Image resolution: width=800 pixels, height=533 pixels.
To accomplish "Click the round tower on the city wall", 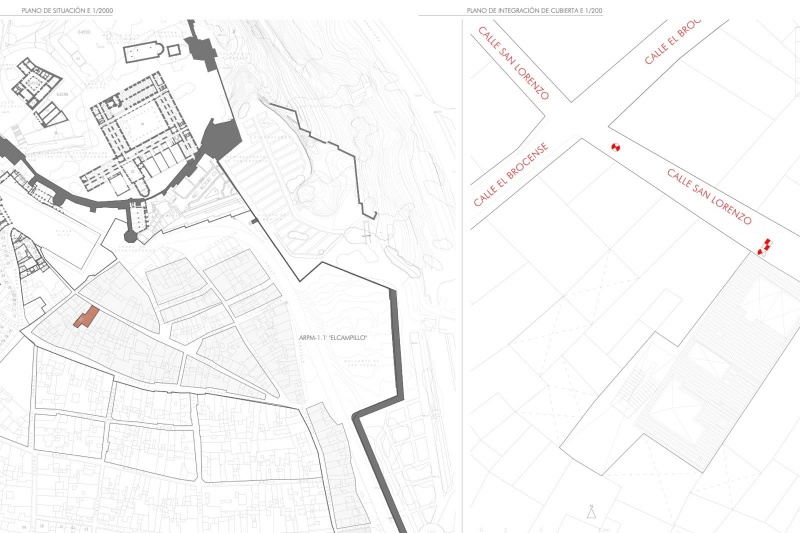I will 131,235.
